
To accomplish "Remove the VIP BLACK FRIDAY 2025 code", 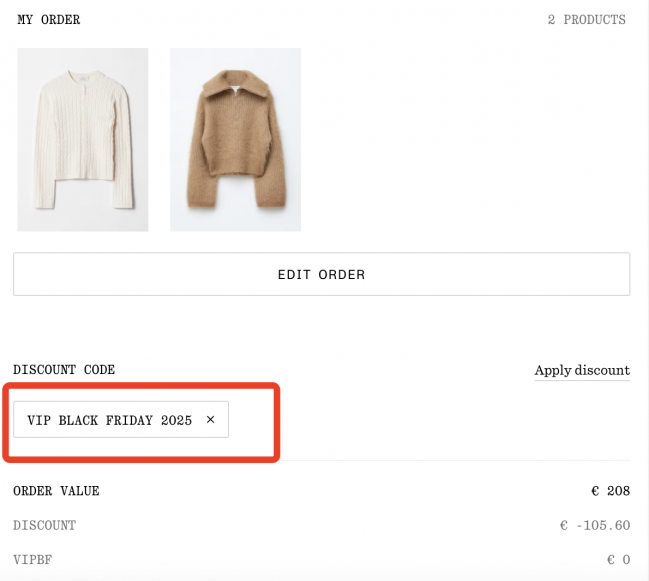I will tap(210, 420).
